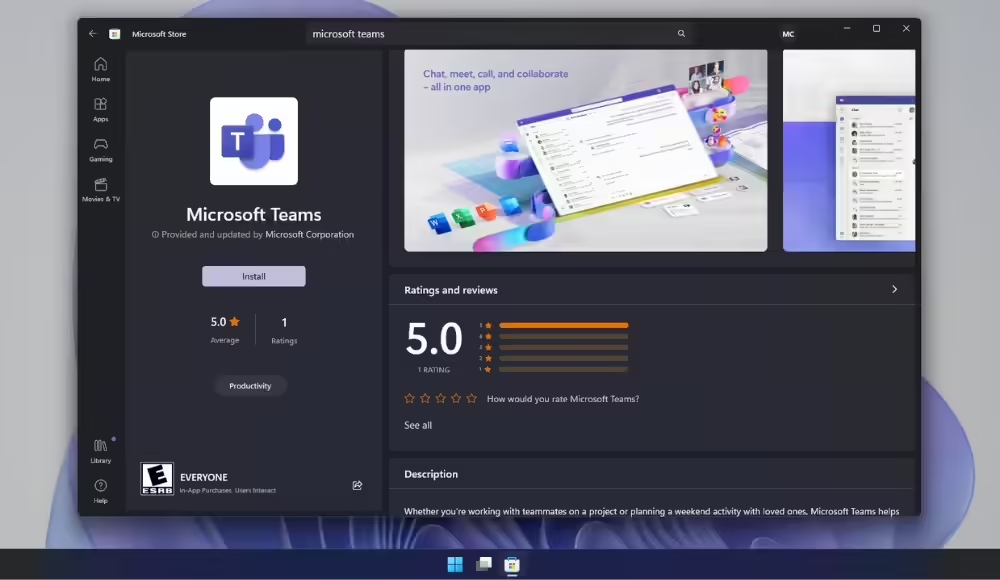Click the Windows Start button
Image resolution: width=1000 pixels, height=580 pixels.
(x=455, y=565)
